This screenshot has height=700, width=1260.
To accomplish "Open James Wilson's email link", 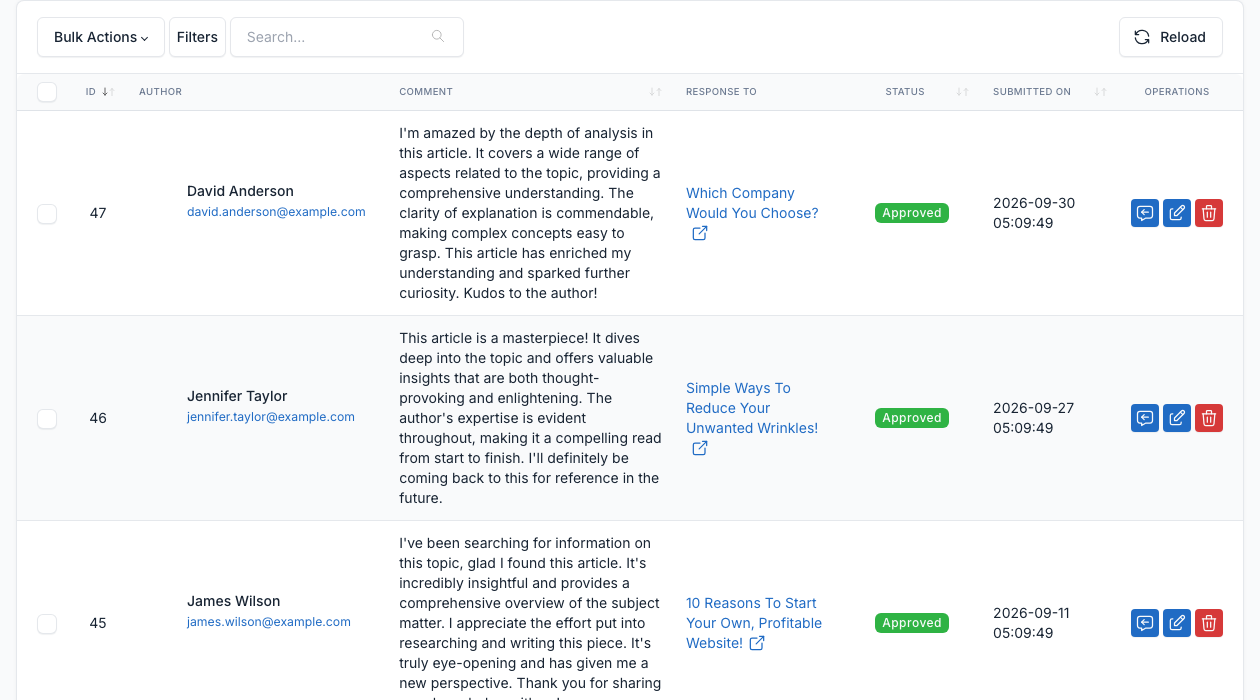I will [269, 622].
